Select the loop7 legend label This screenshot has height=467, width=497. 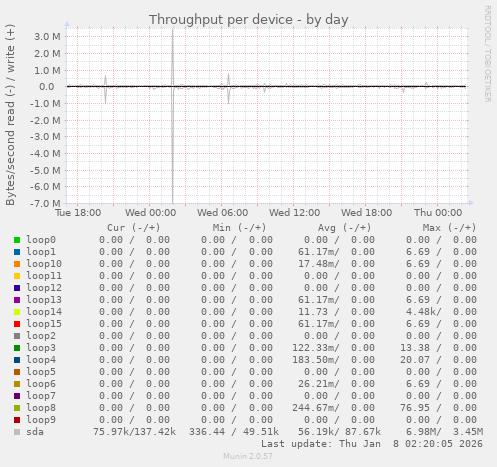click(41, 396)
